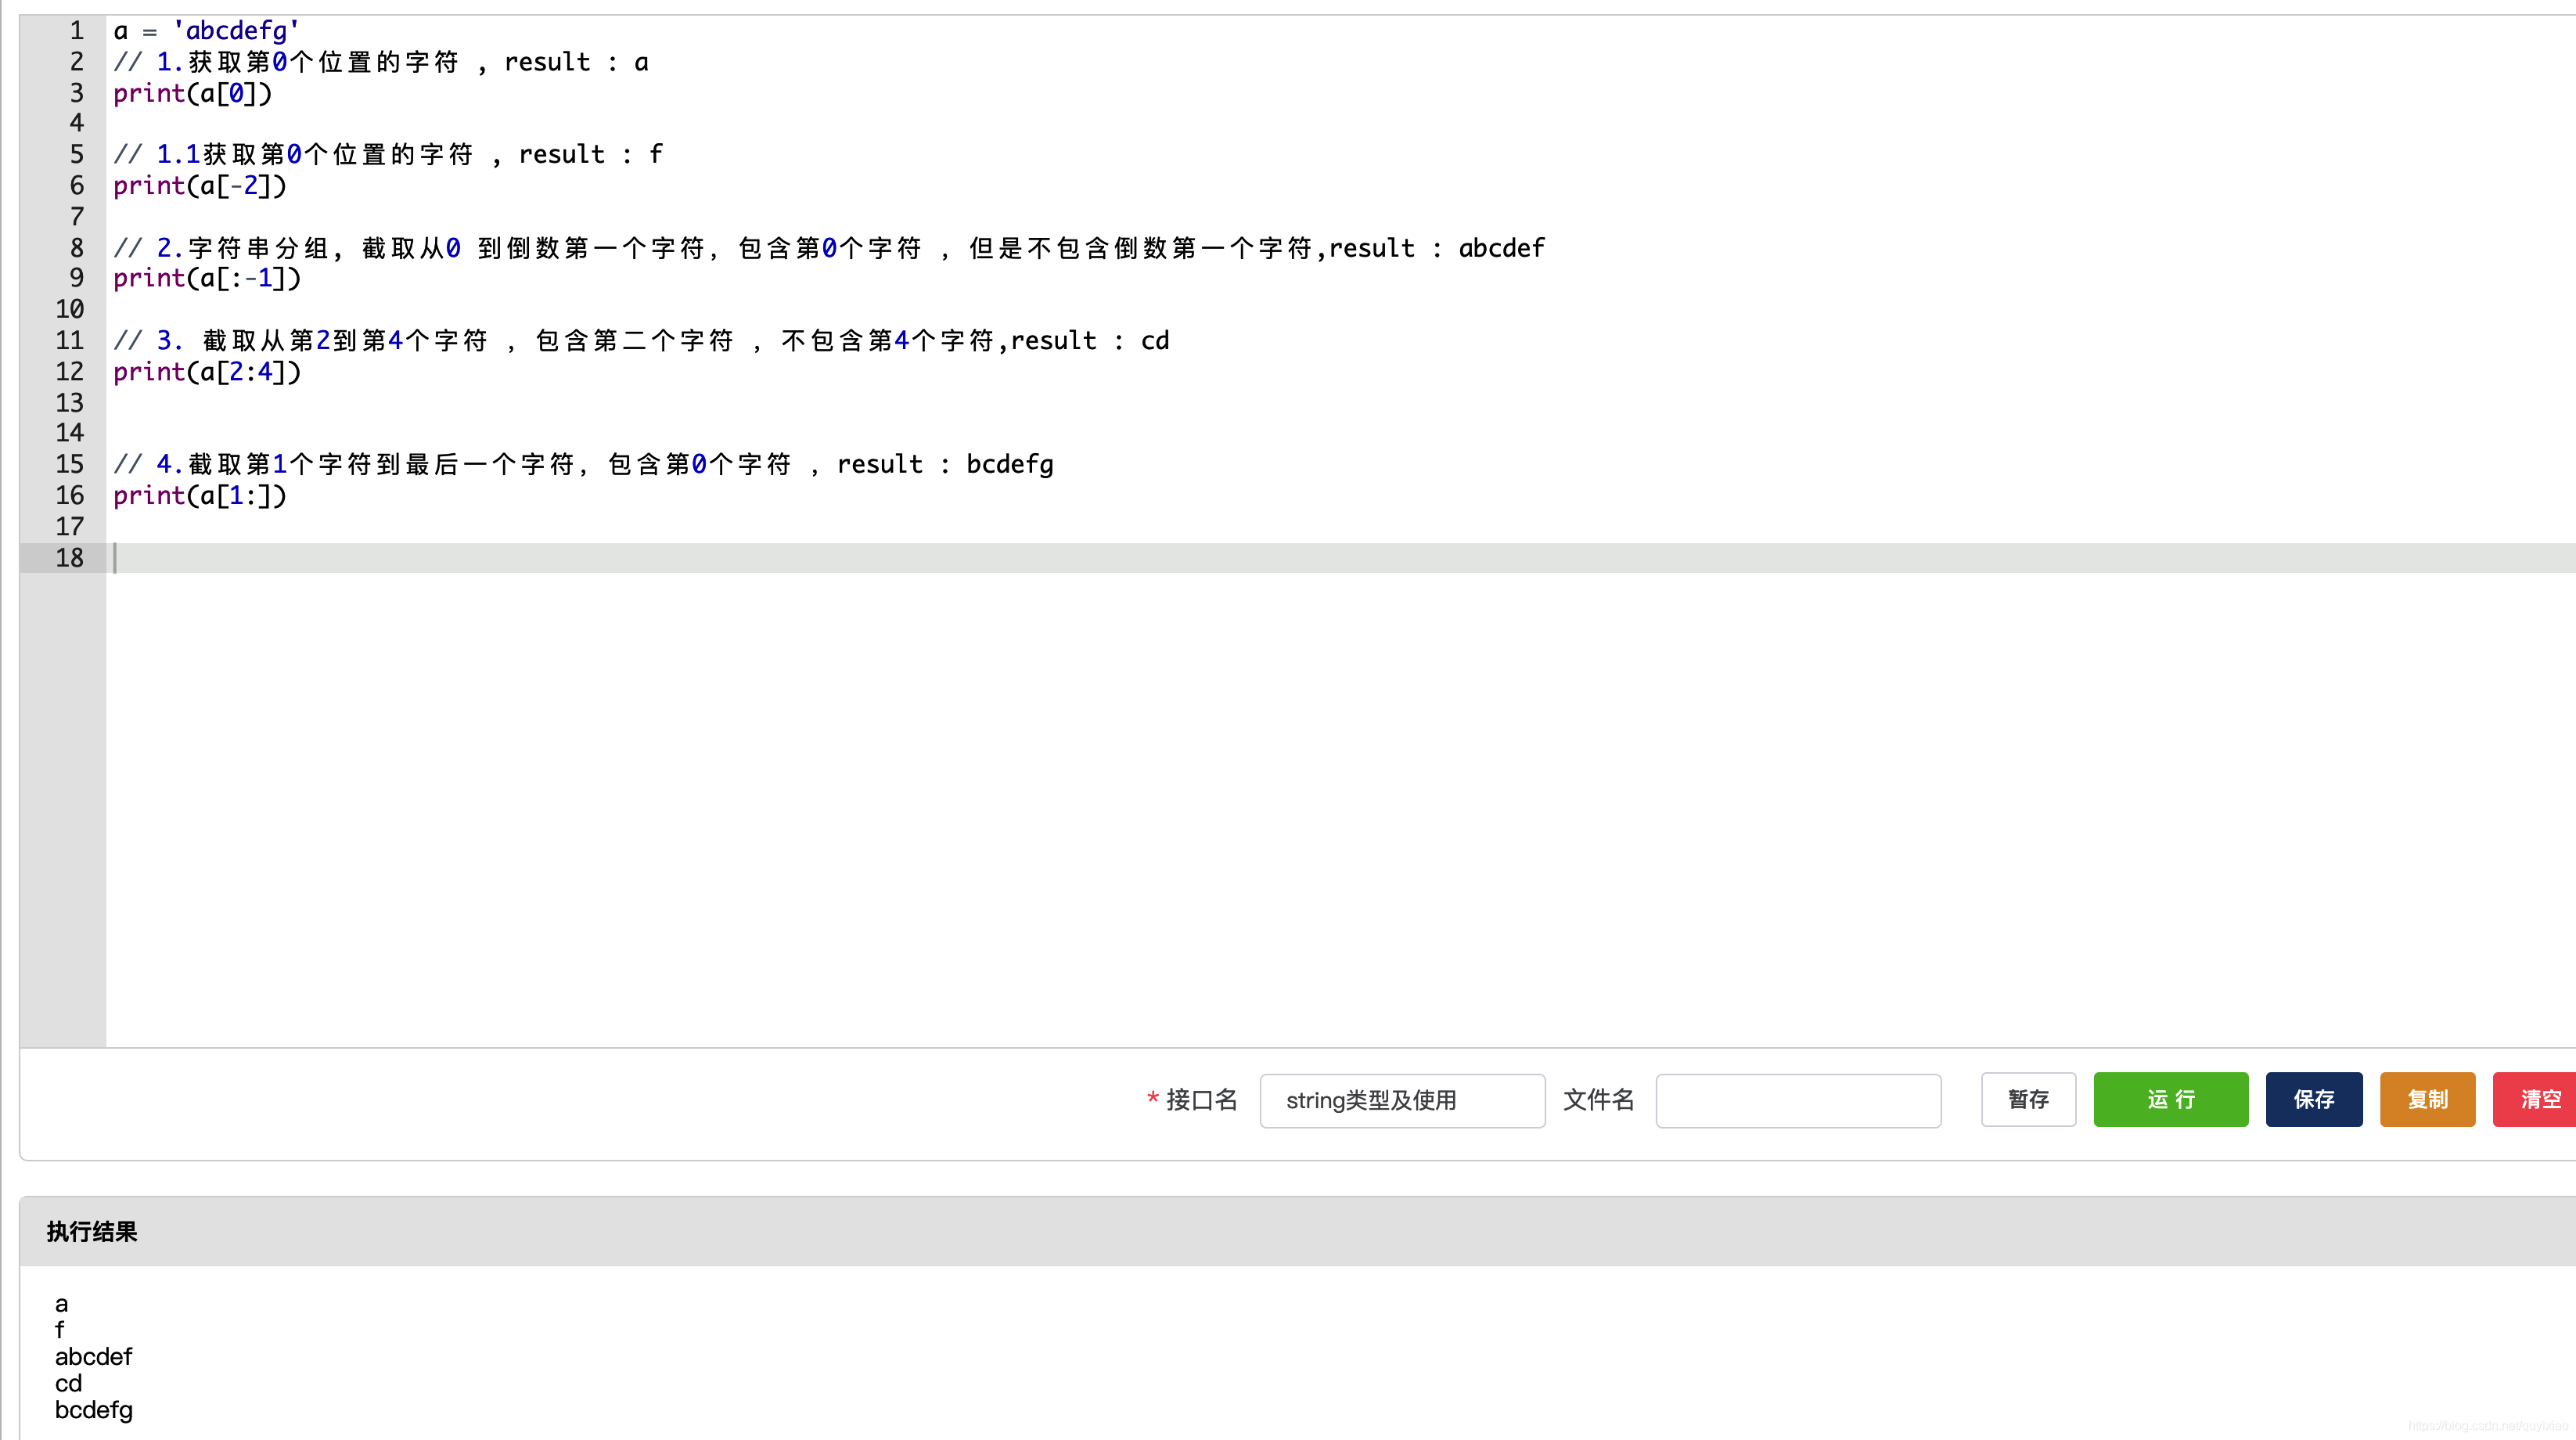Click the 执行结果 results header
2576x1440 pixels.
point(92,1232)
